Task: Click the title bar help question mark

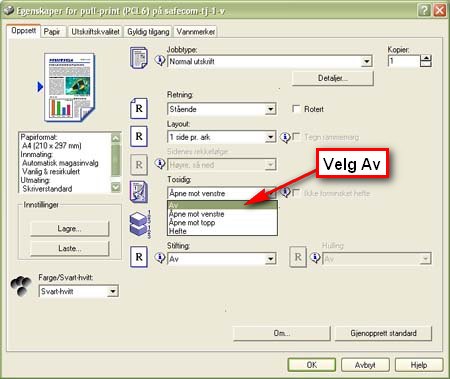Action: (x=424, y=10)
